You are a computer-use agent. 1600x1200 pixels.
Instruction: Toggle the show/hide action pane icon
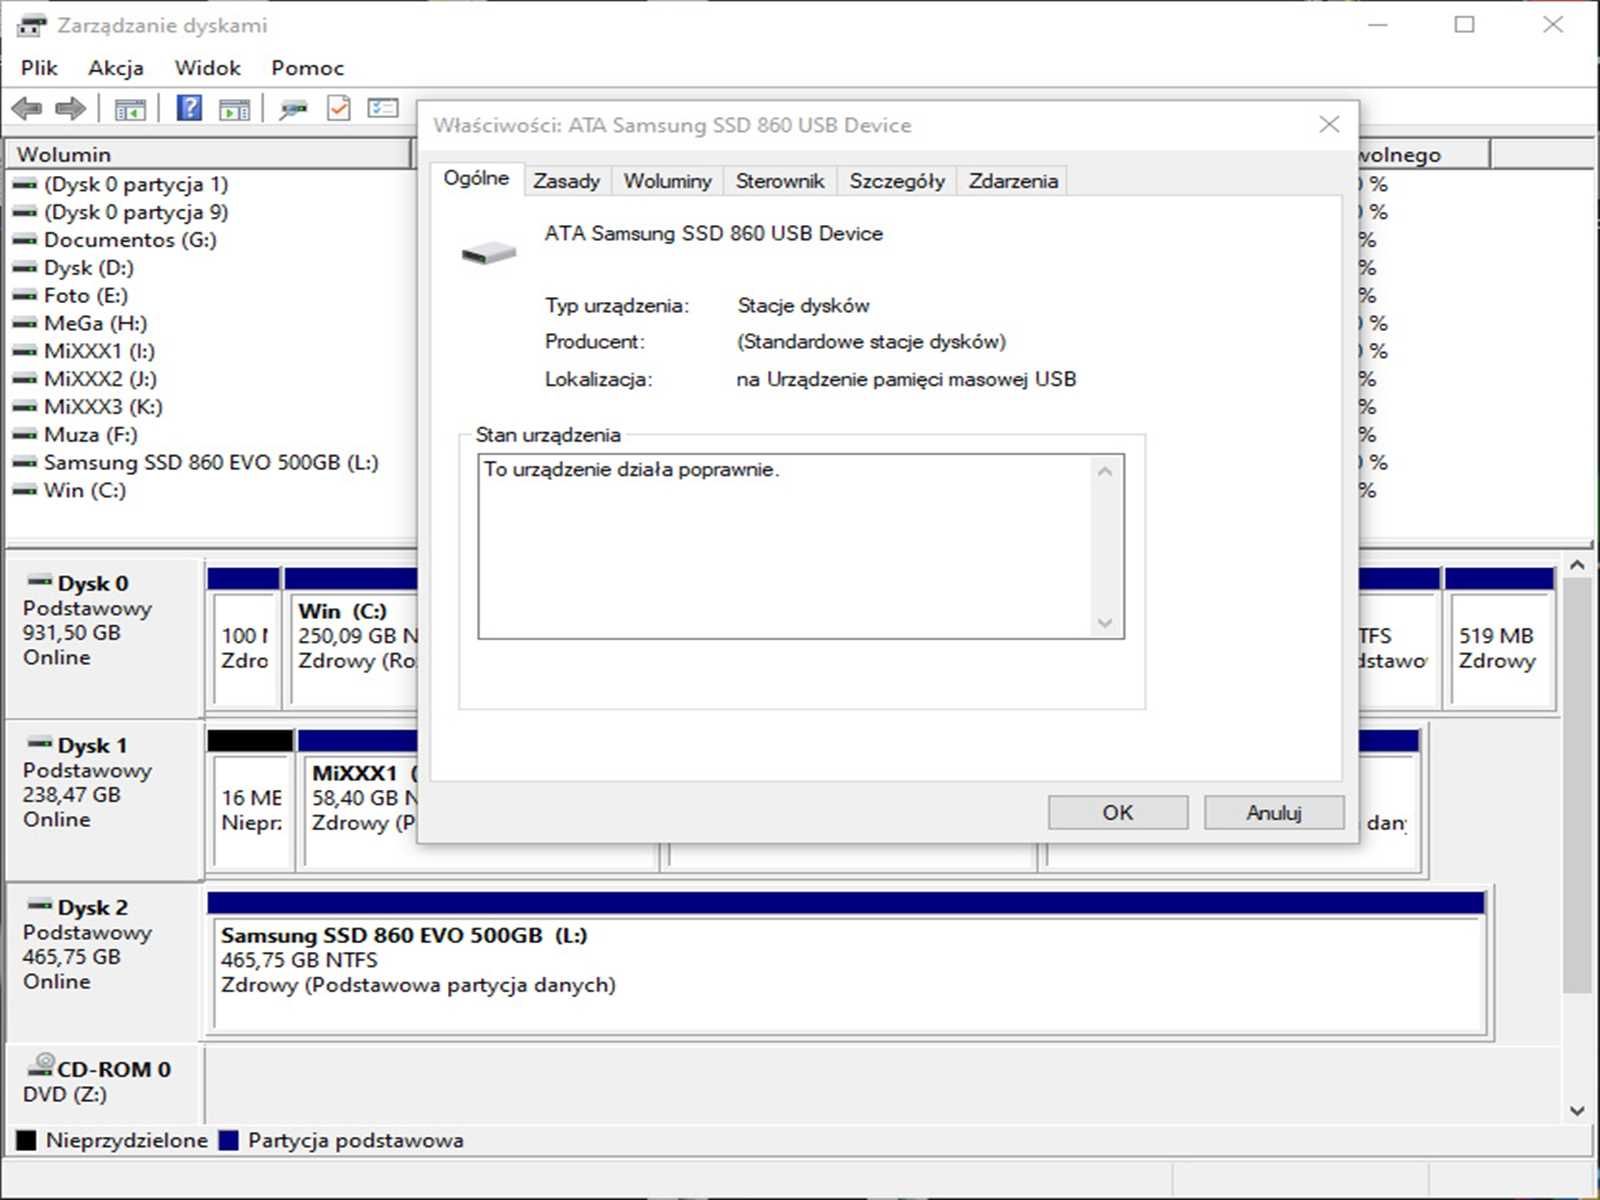point(235,109)
